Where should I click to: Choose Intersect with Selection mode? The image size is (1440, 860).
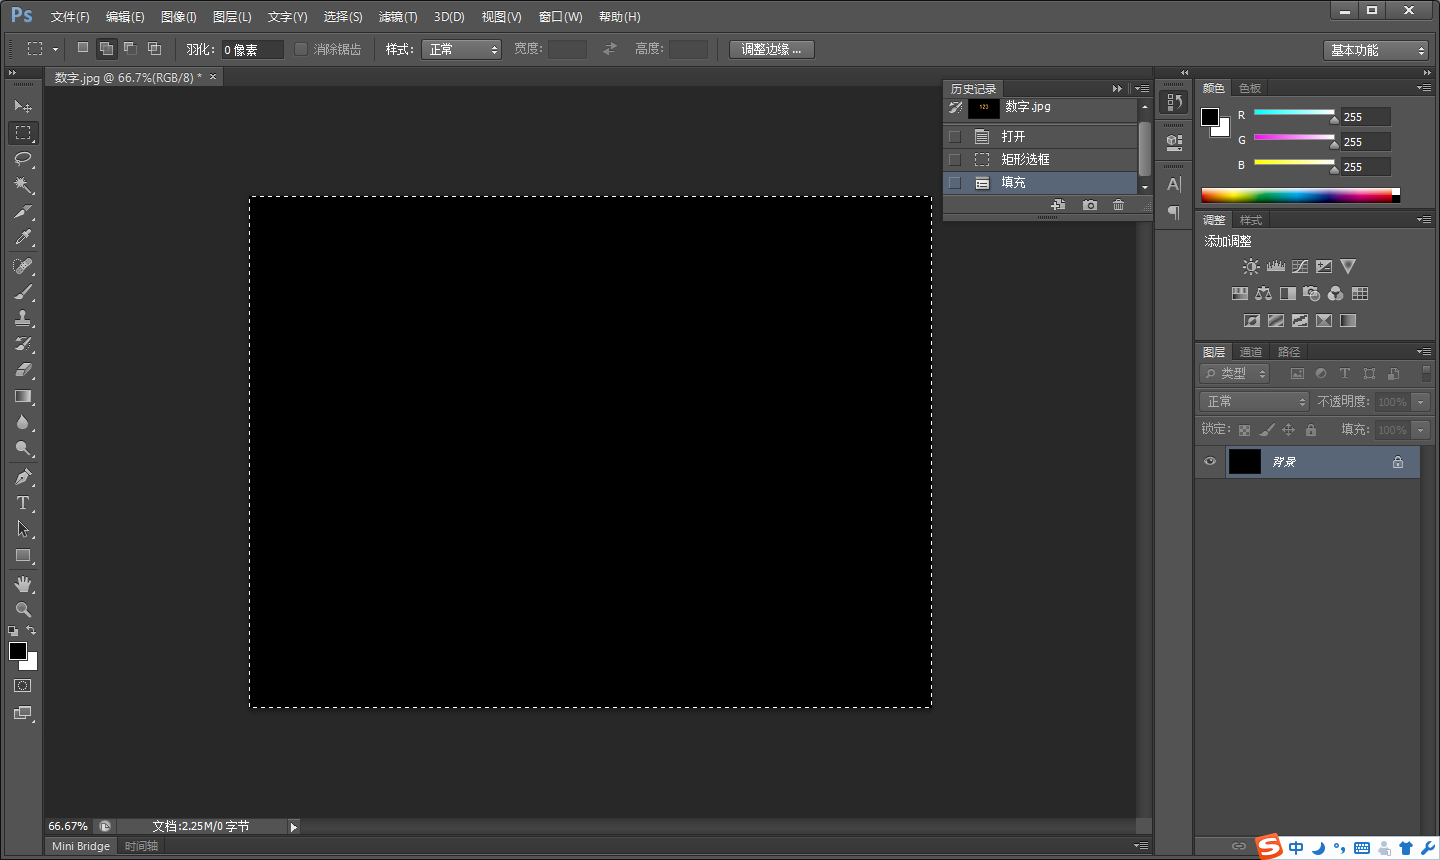(x=154, y=48)
